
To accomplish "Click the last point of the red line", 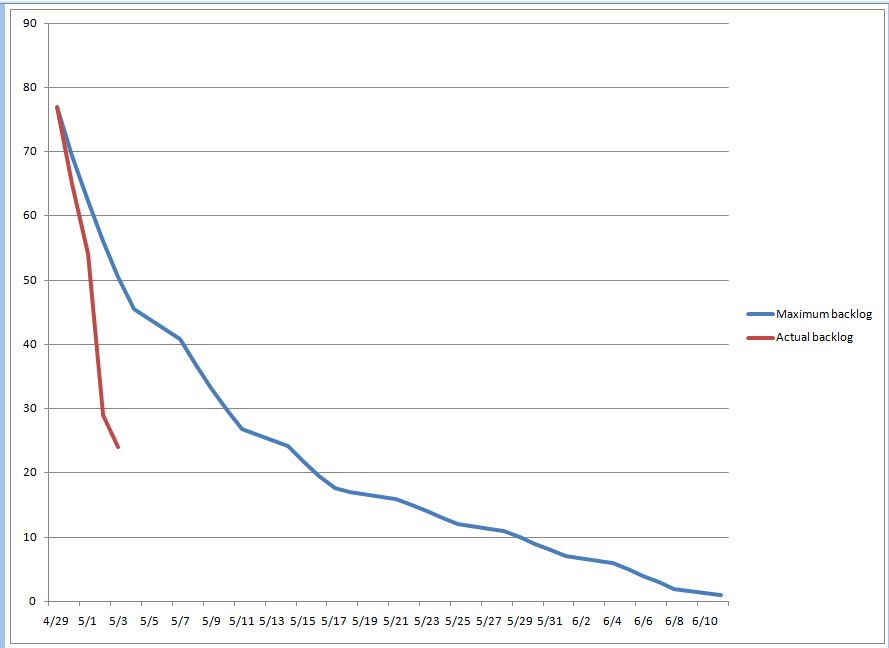I will click(118, 447).
